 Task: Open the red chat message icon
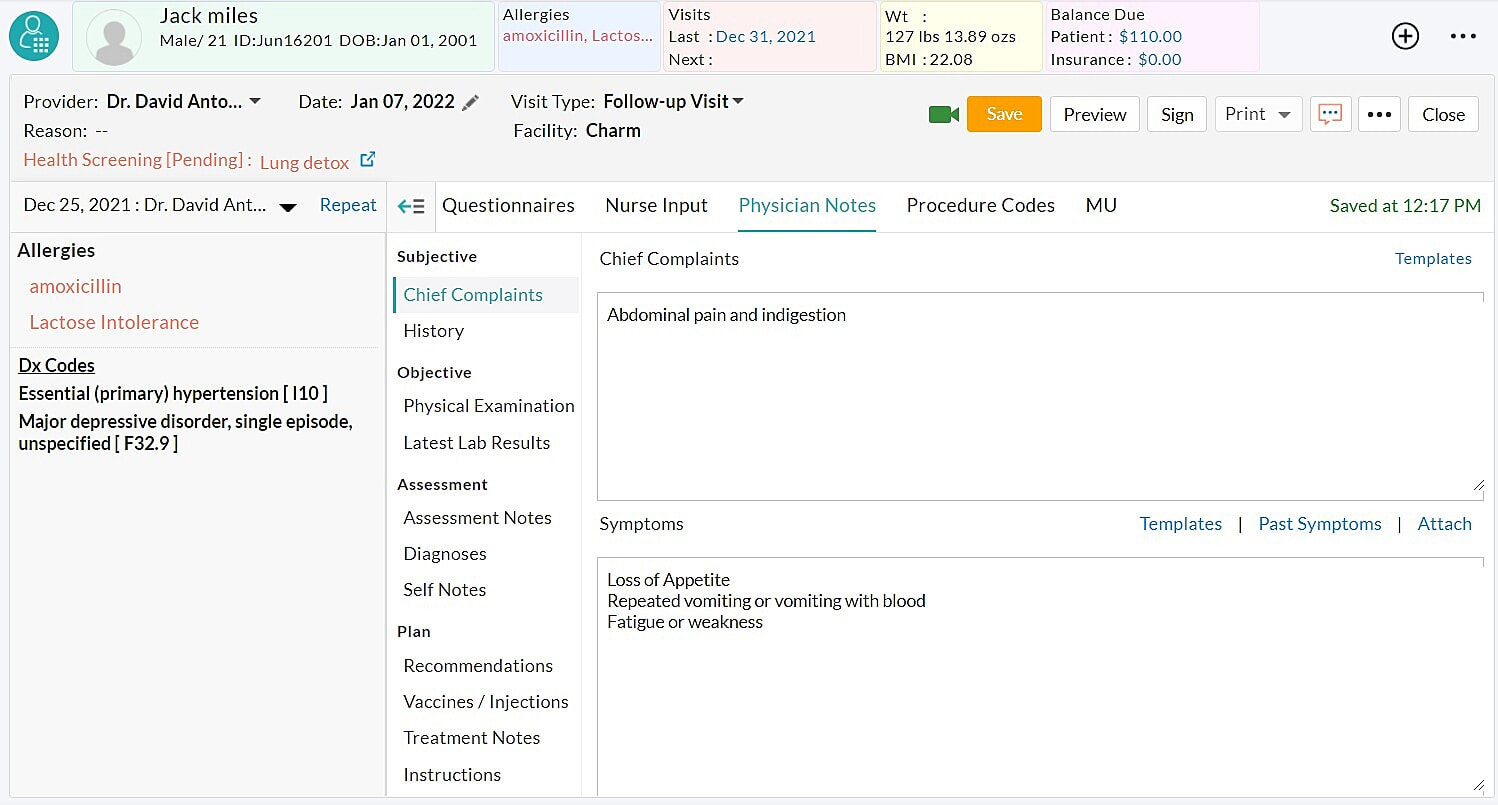tap(1329, 114)
